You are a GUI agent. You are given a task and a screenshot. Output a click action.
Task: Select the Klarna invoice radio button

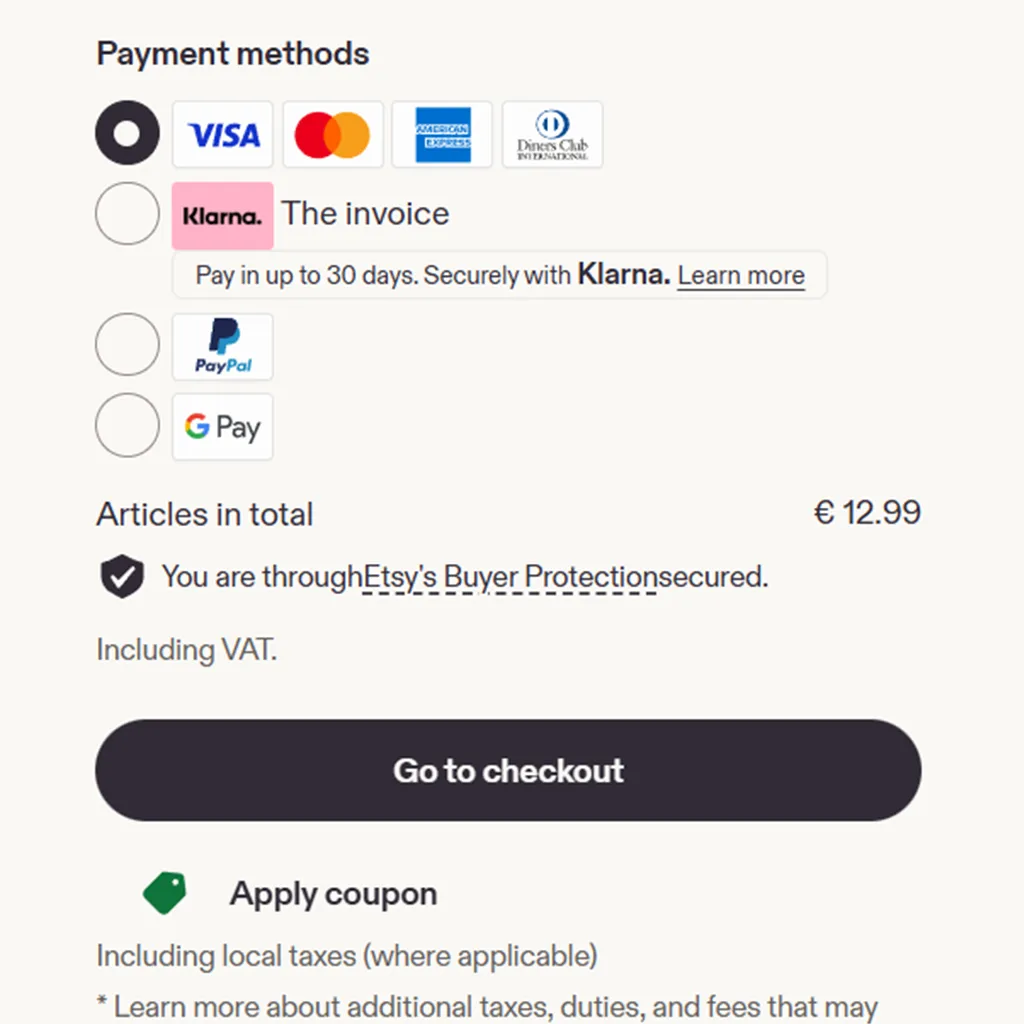127,214
